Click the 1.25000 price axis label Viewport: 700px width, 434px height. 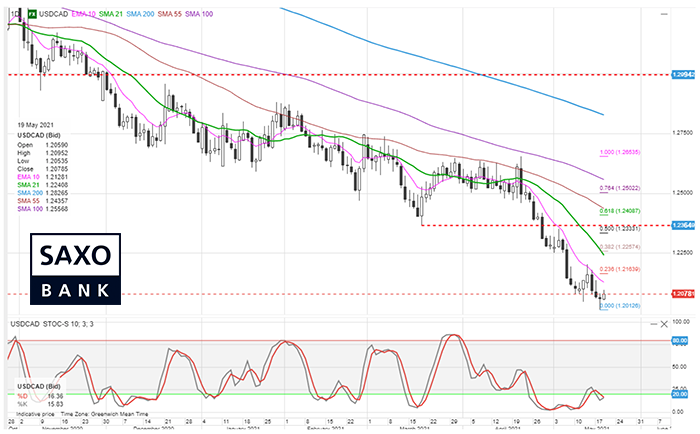click(682, 192)
